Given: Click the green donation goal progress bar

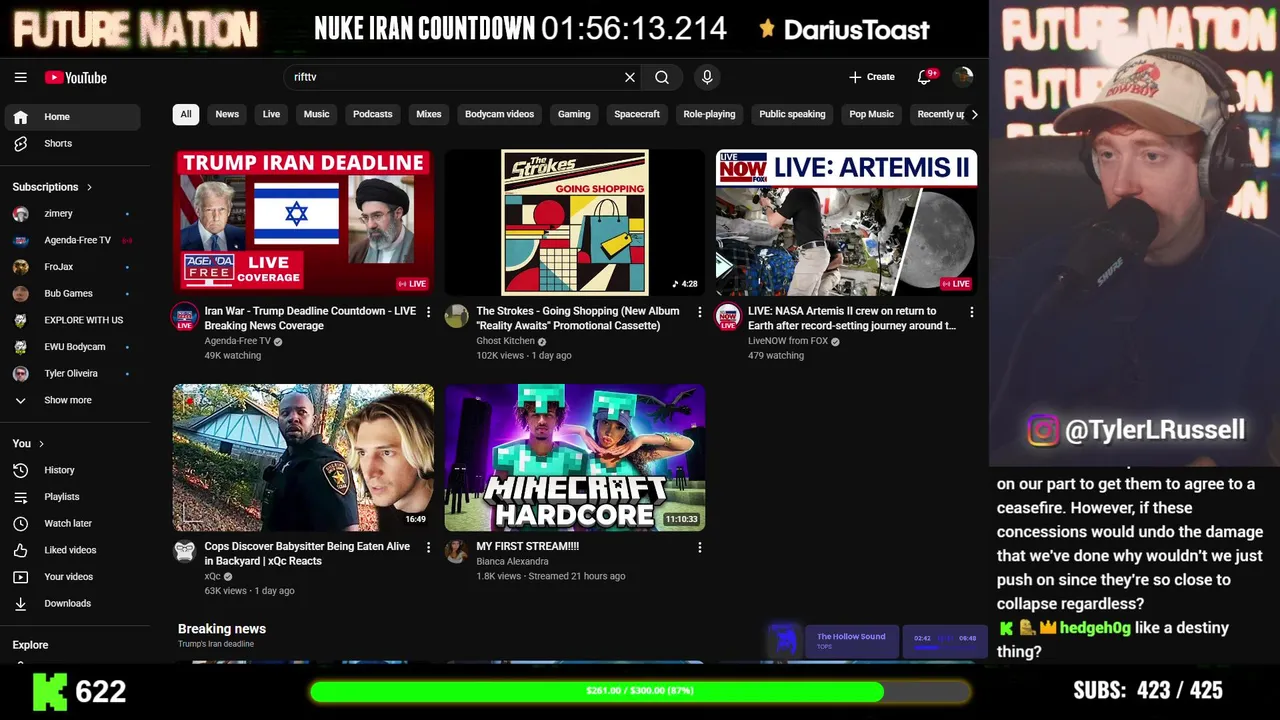Looking at the screenshot, I should (x=640, y=691).
